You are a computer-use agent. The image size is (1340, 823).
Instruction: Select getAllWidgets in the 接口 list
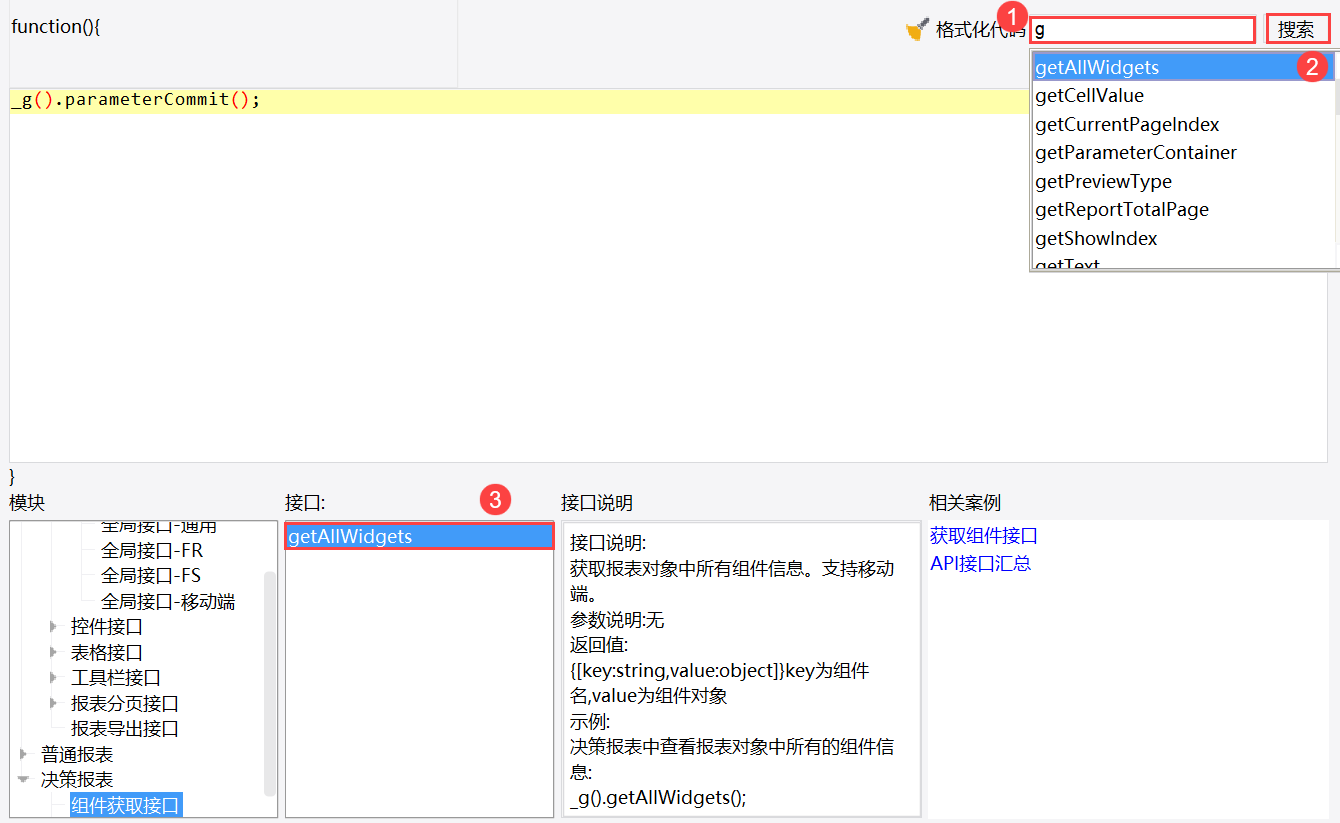tap(419, 537)
